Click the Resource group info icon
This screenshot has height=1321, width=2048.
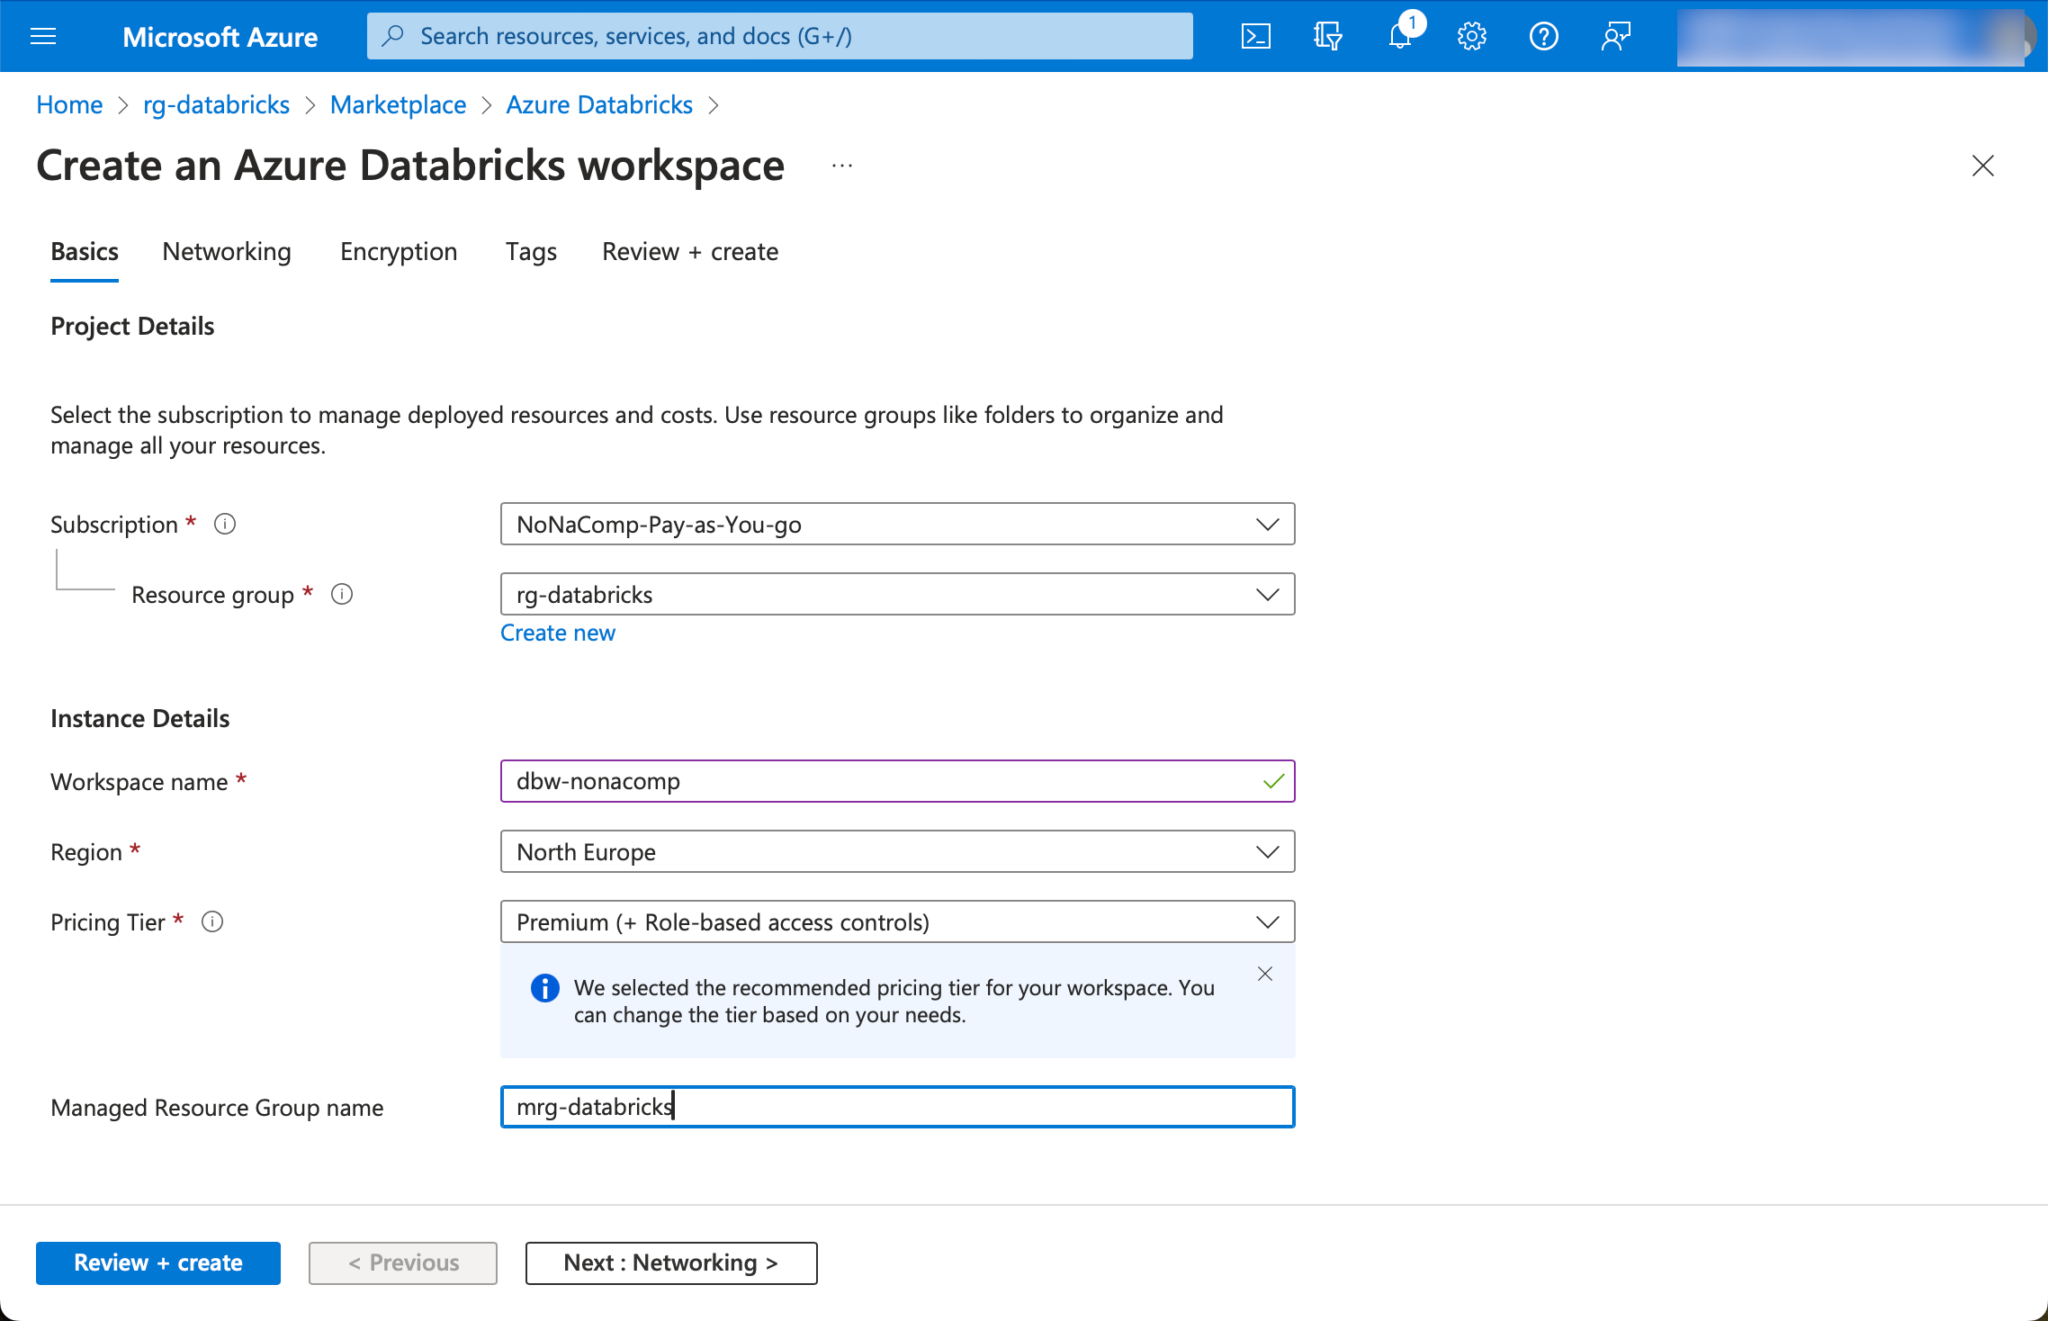[x=342, y=595]
